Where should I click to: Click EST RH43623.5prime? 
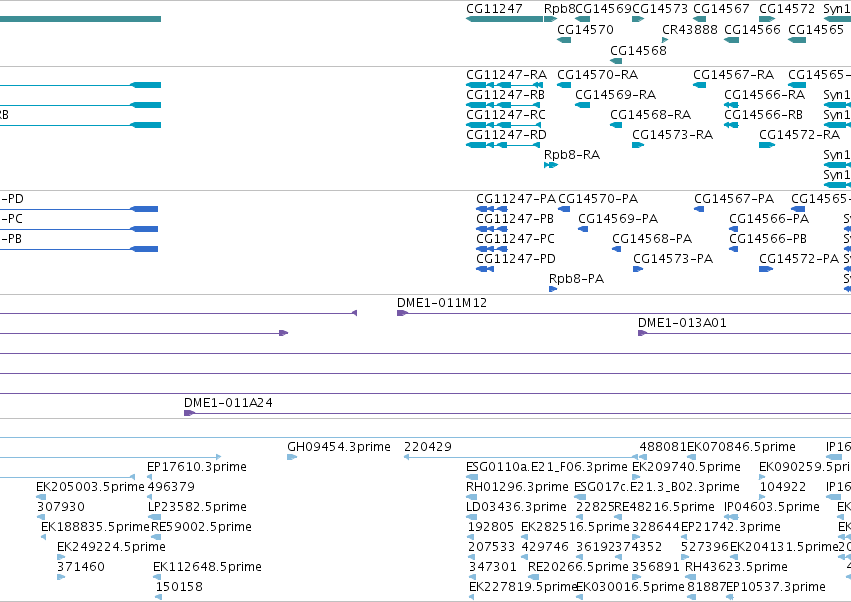click(x=736, y=567)
